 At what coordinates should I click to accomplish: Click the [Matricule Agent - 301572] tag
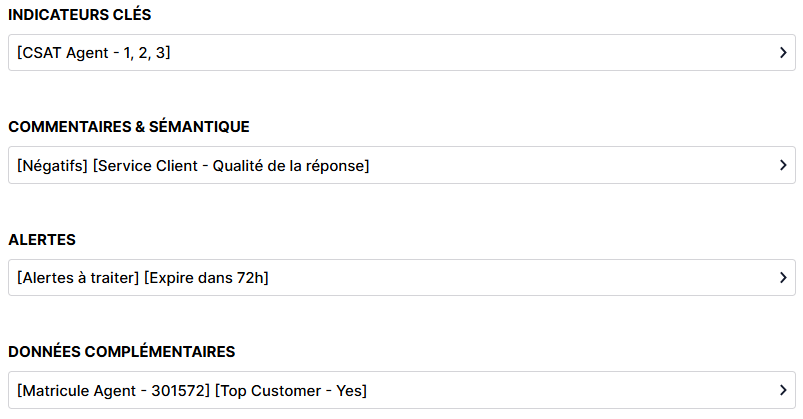click(x=114, y=391)
